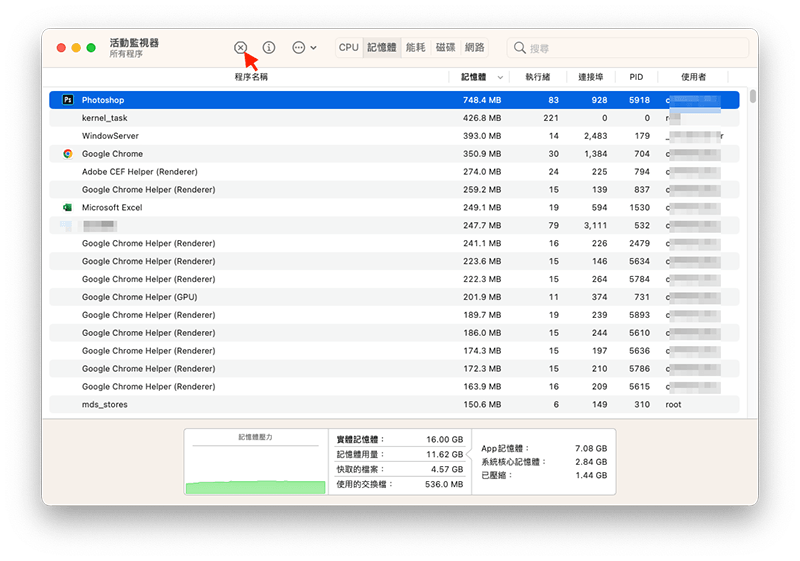Select Adobe CEF Helper (Renderer) row
The image size is (800, 561).
click(x=394, y=171)
